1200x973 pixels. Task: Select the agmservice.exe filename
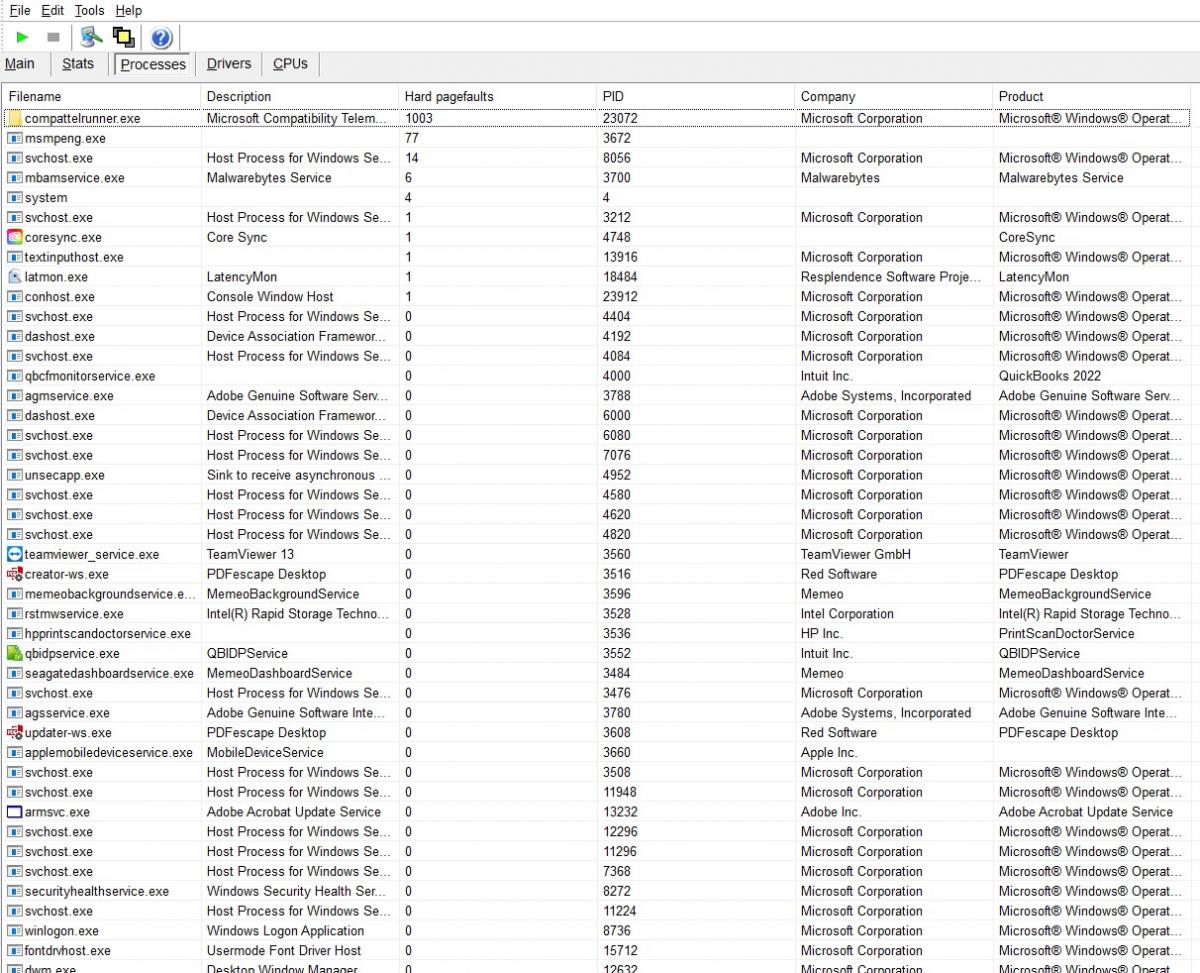pos(69,396)
